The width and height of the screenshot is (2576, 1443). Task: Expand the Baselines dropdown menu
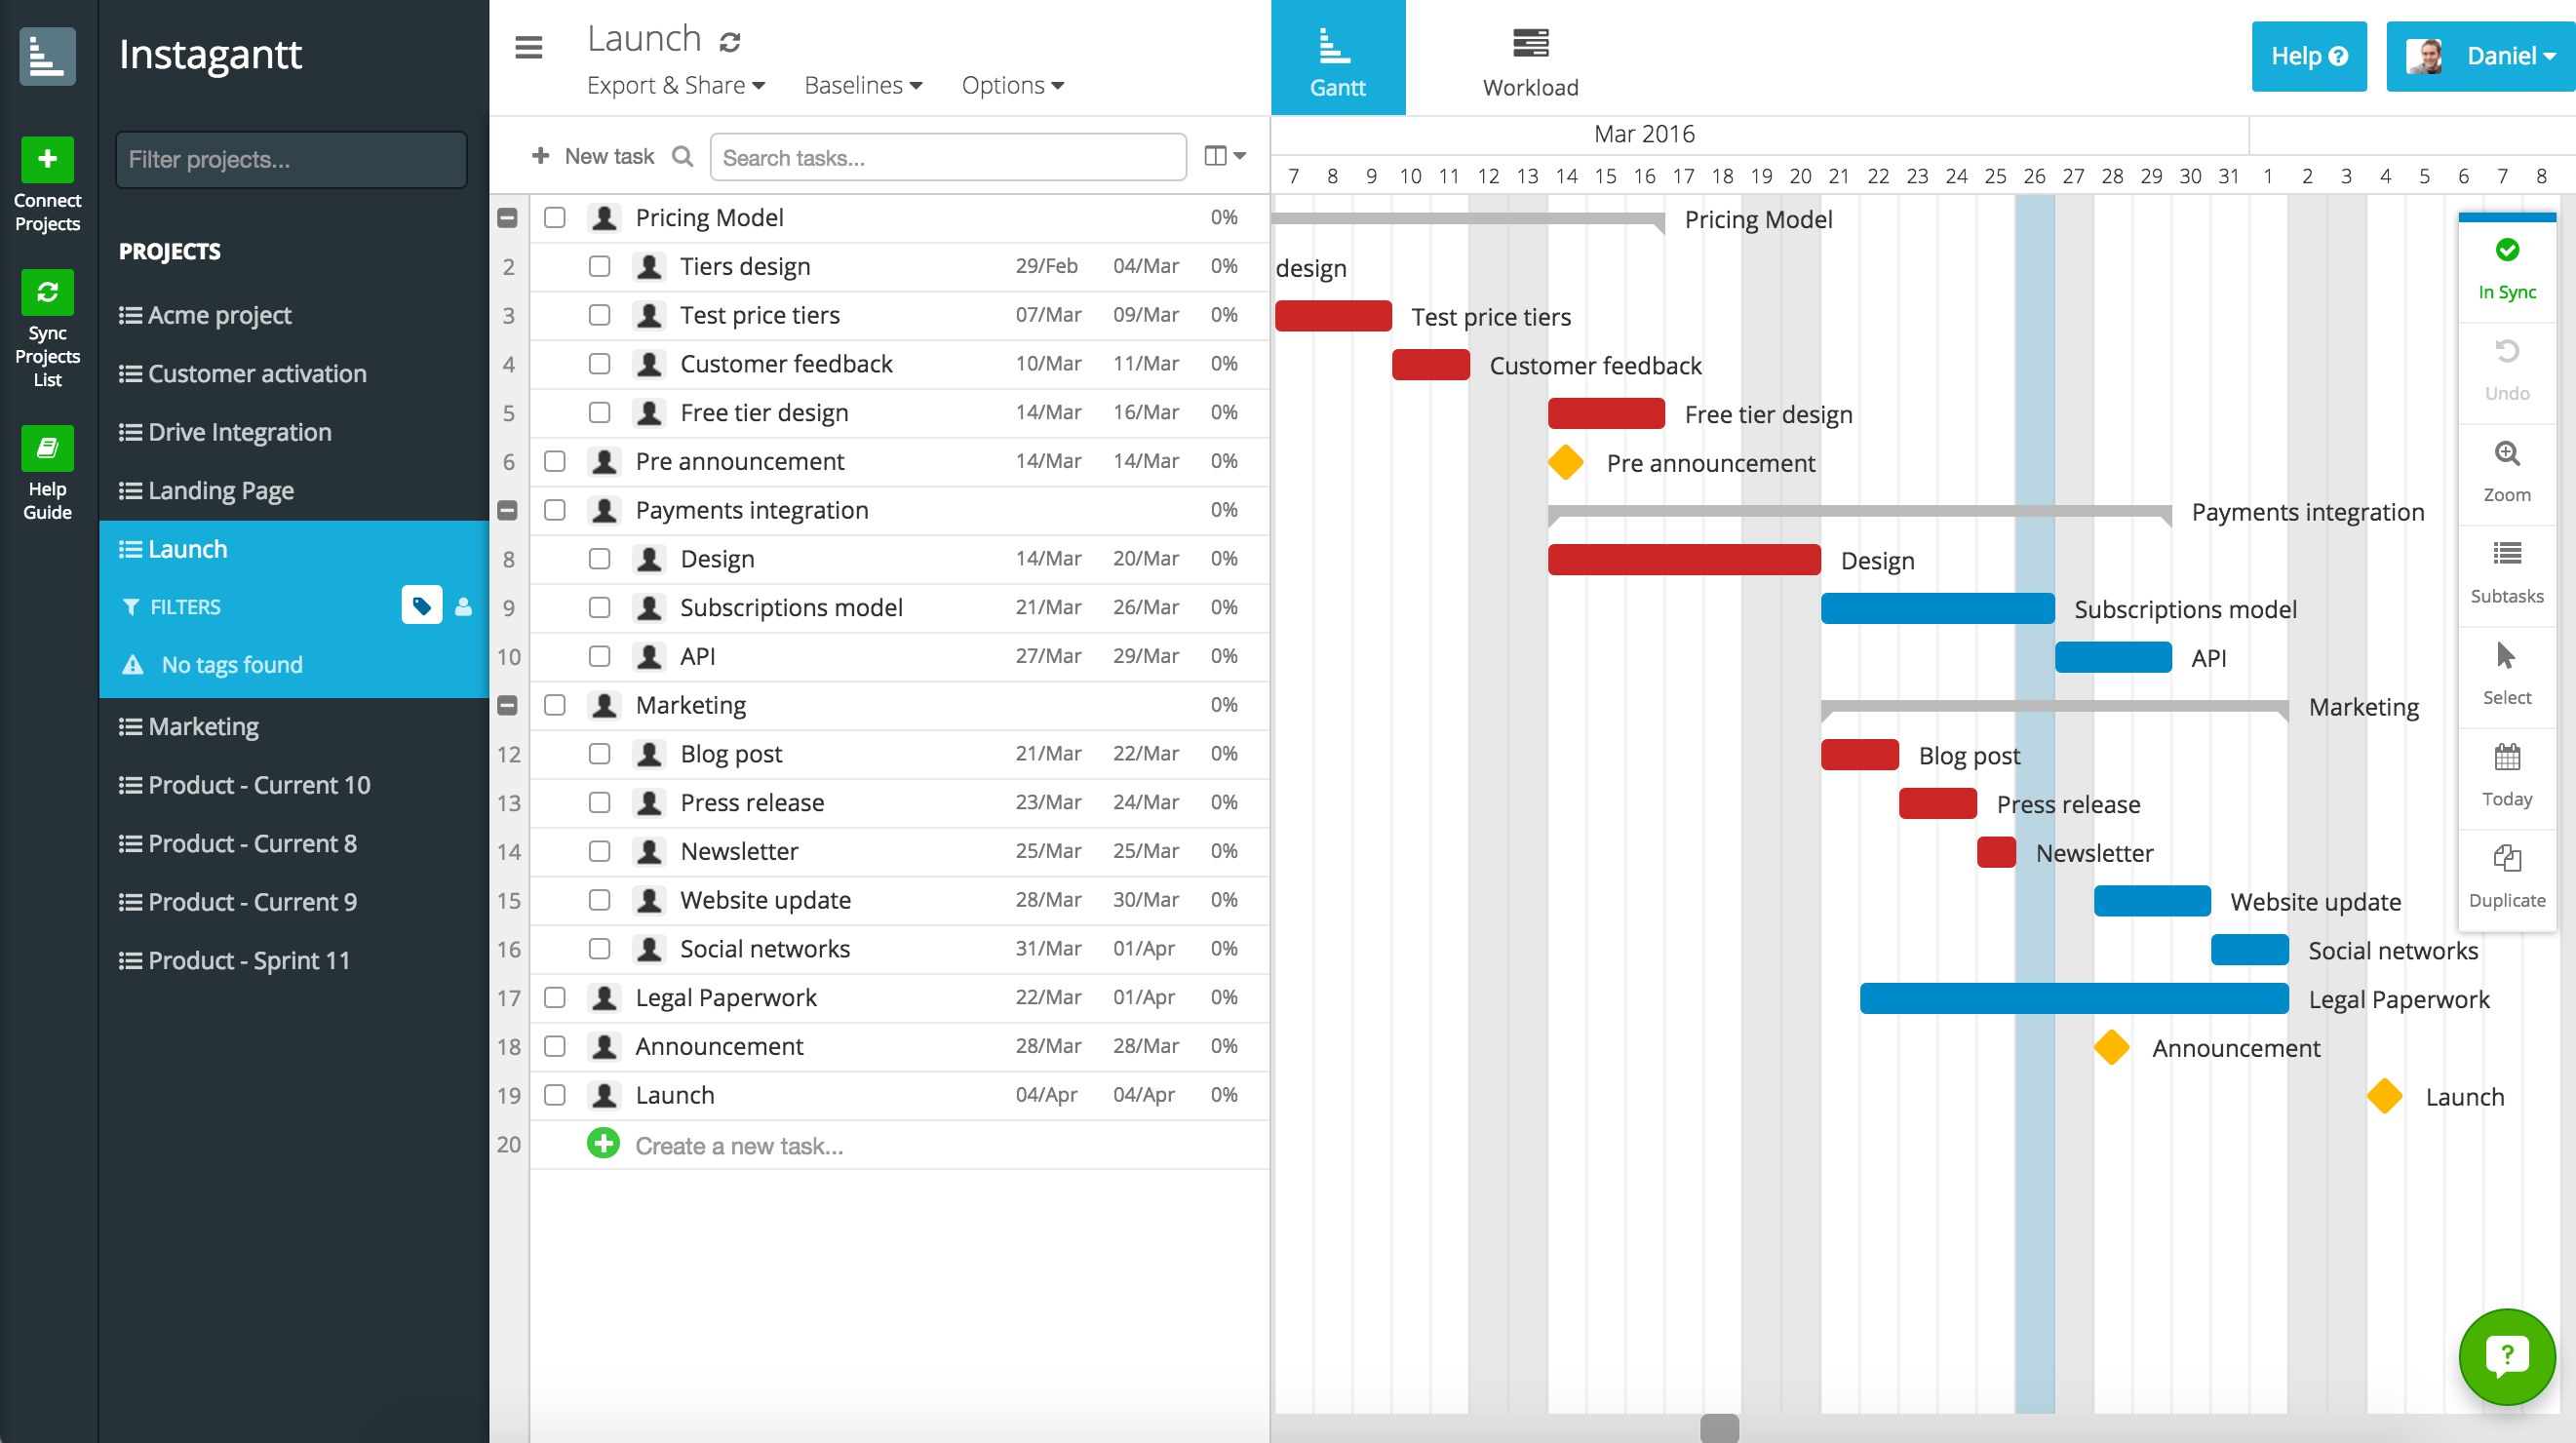[864, 85]
